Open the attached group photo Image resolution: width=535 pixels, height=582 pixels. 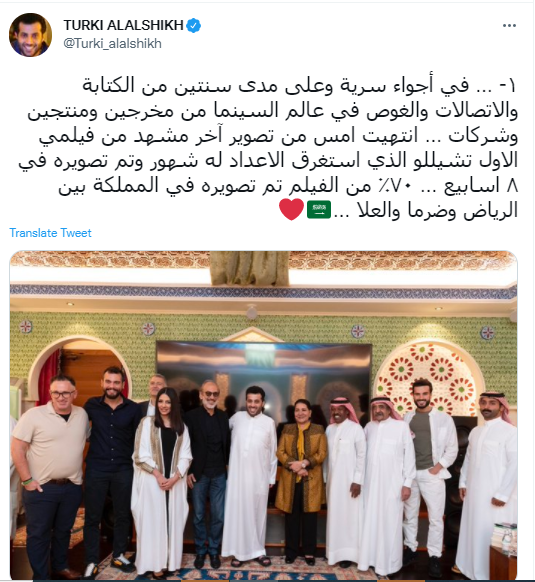(263, 415)
